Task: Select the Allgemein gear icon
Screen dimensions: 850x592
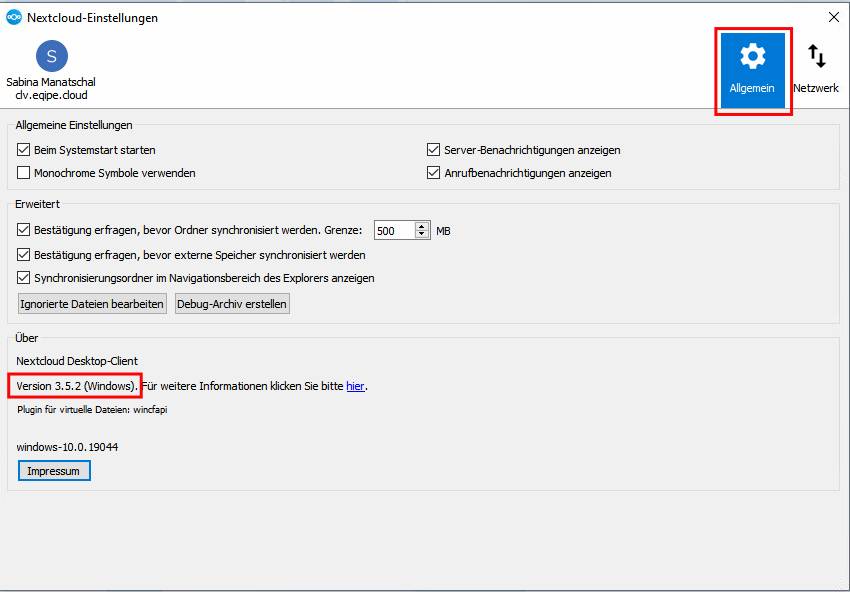Action: 752,57
